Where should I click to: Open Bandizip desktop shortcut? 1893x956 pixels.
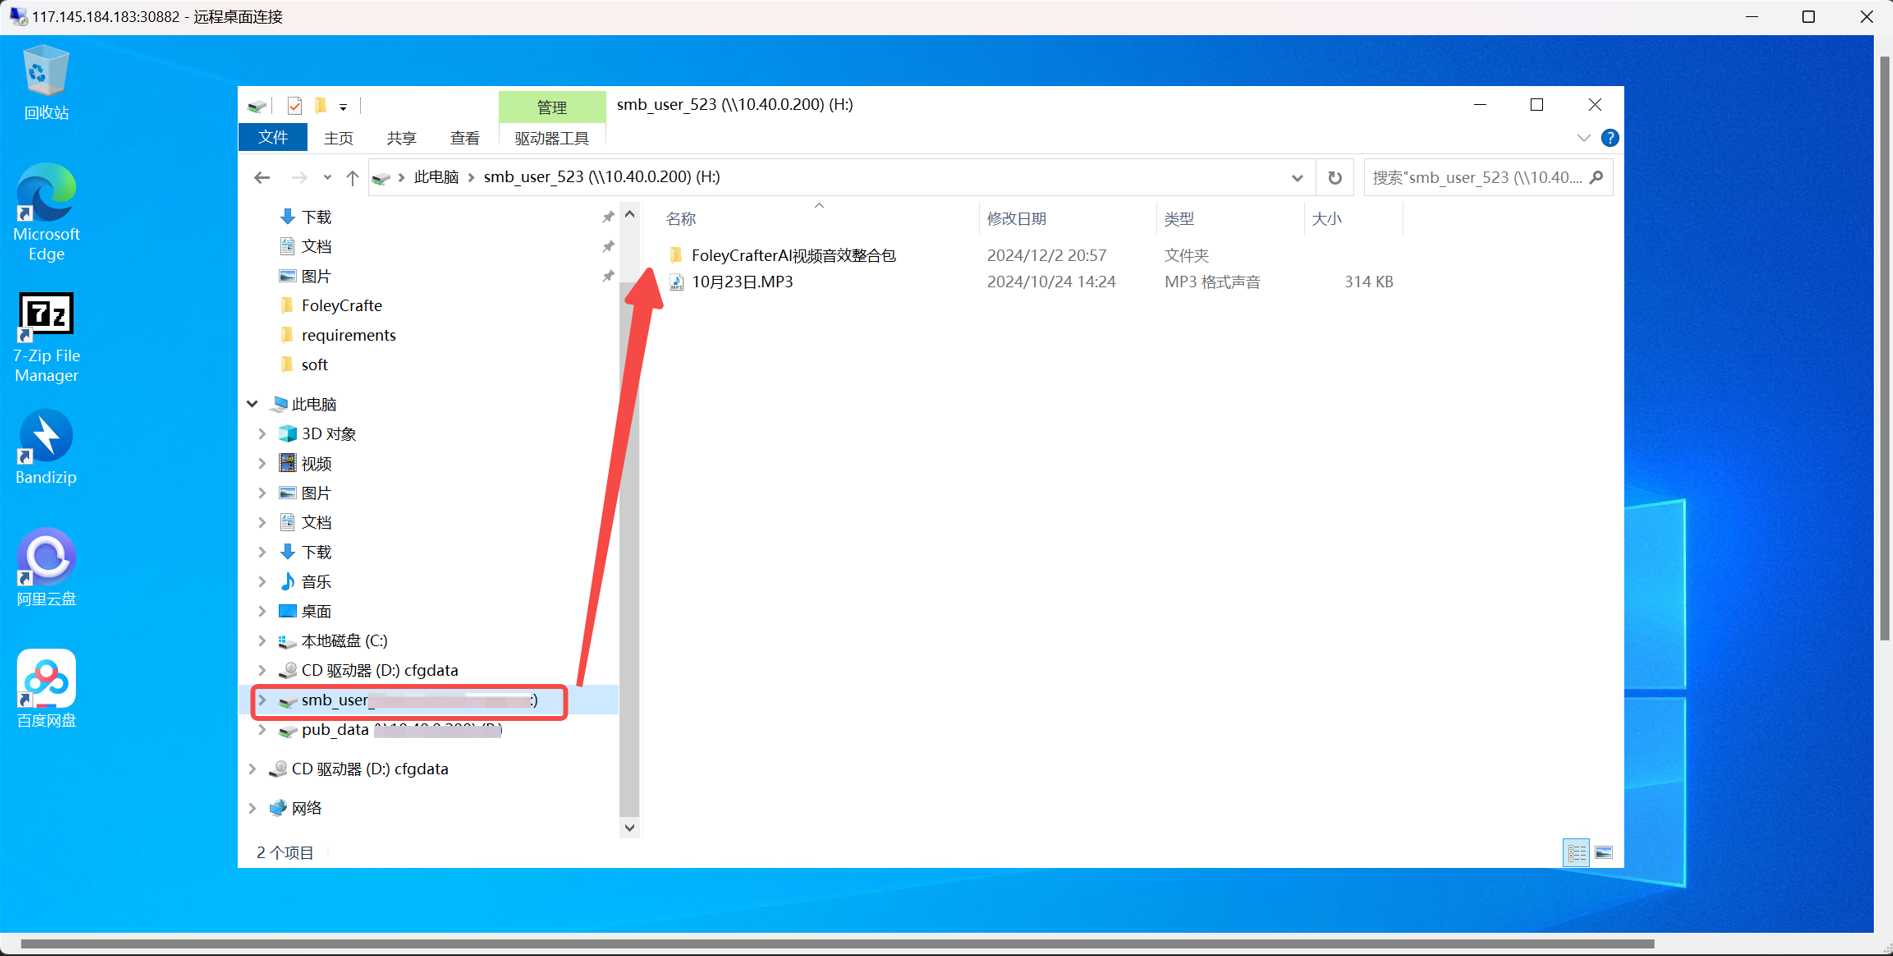[x=46, y=447]
